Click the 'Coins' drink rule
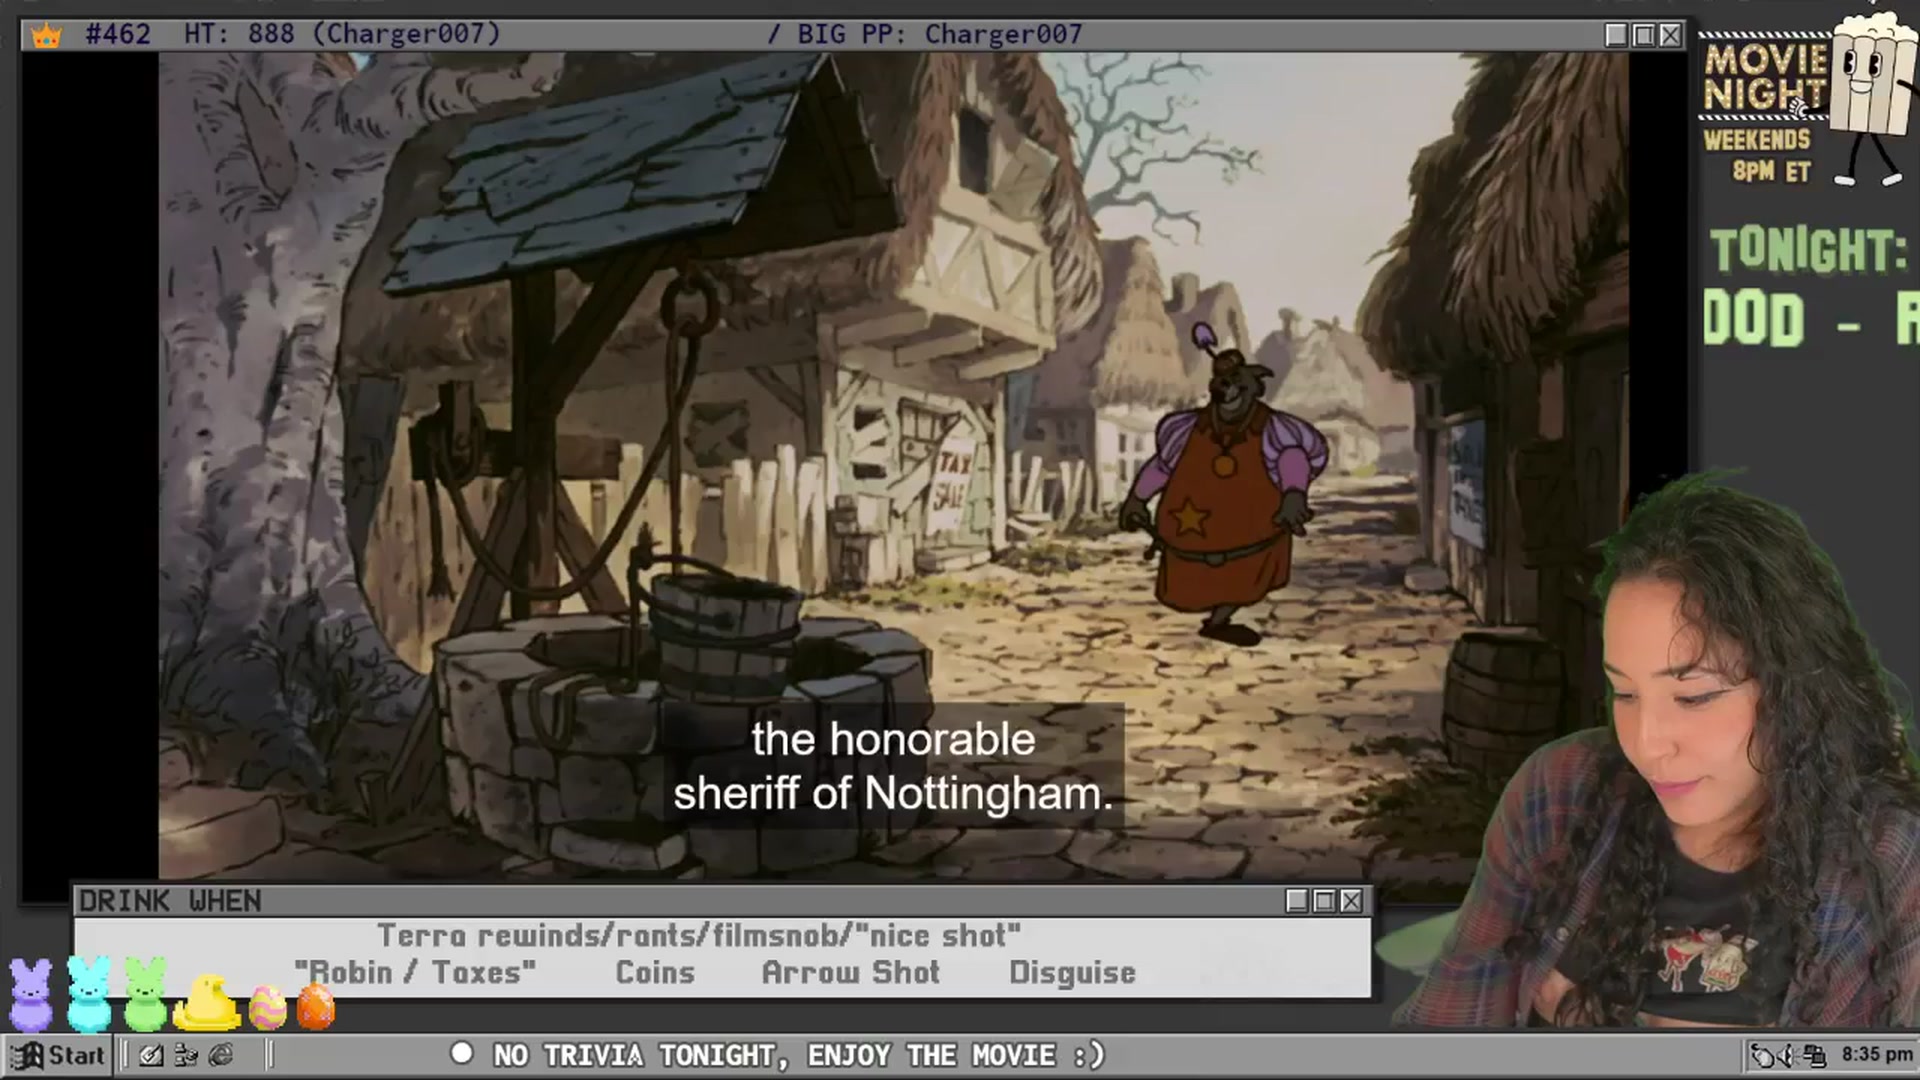This screenshot has height=1080, width=1920. coord(655,972)
